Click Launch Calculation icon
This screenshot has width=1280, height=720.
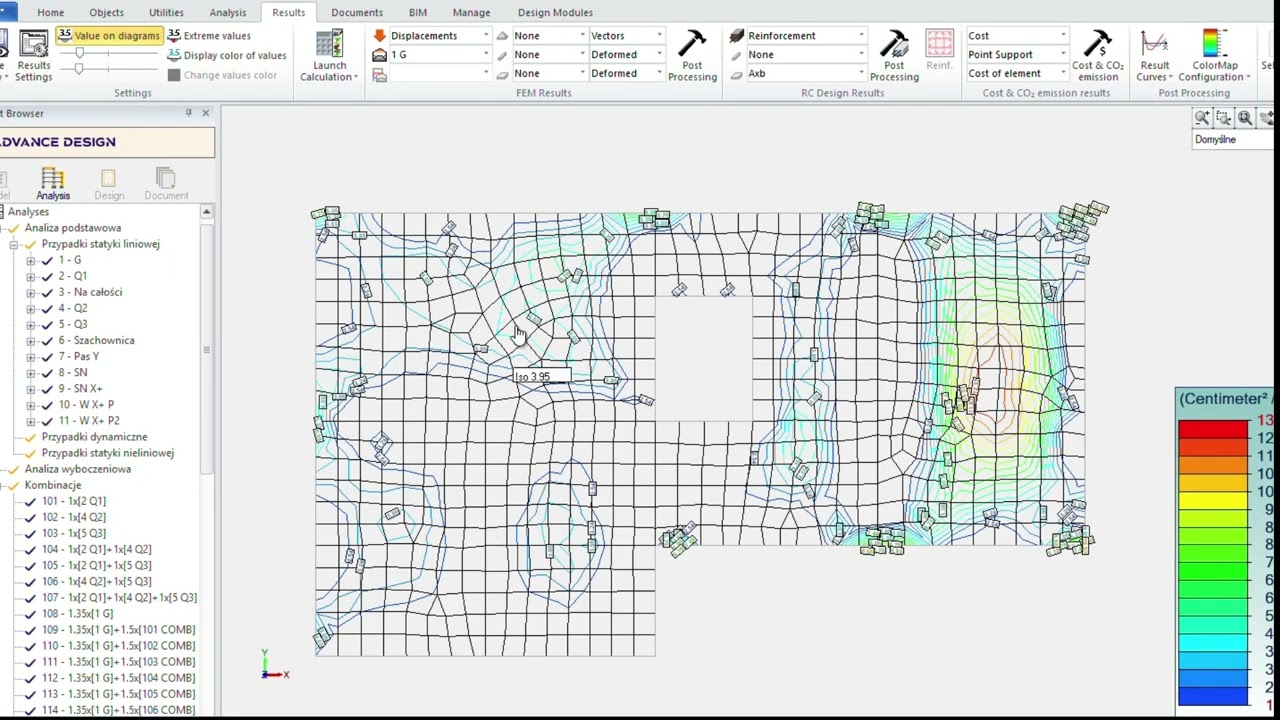329,44
